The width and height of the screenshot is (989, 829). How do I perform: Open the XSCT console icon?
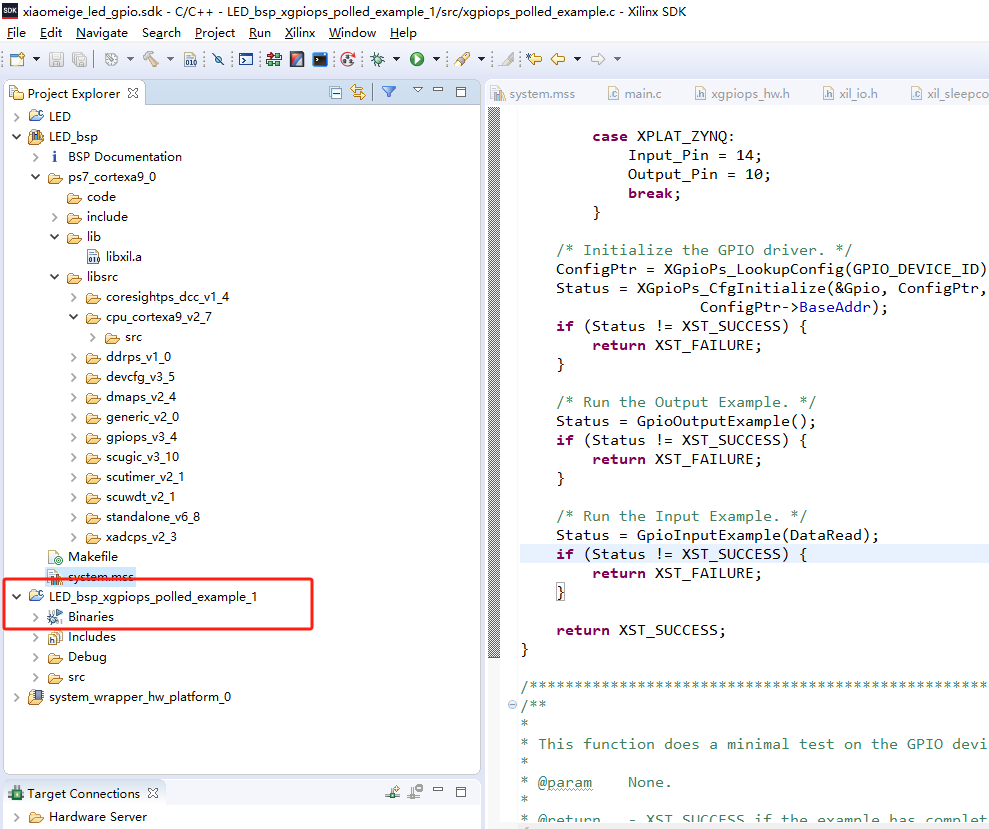click(320, 59)
